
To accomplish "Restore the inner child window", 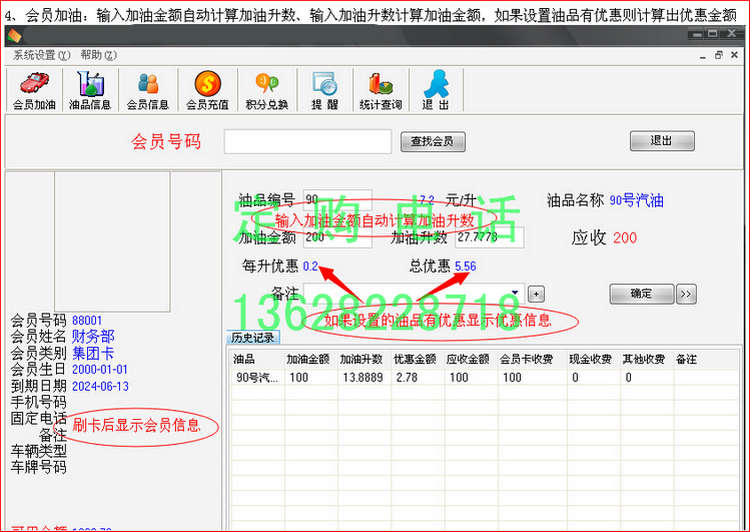I will point(718,55).
